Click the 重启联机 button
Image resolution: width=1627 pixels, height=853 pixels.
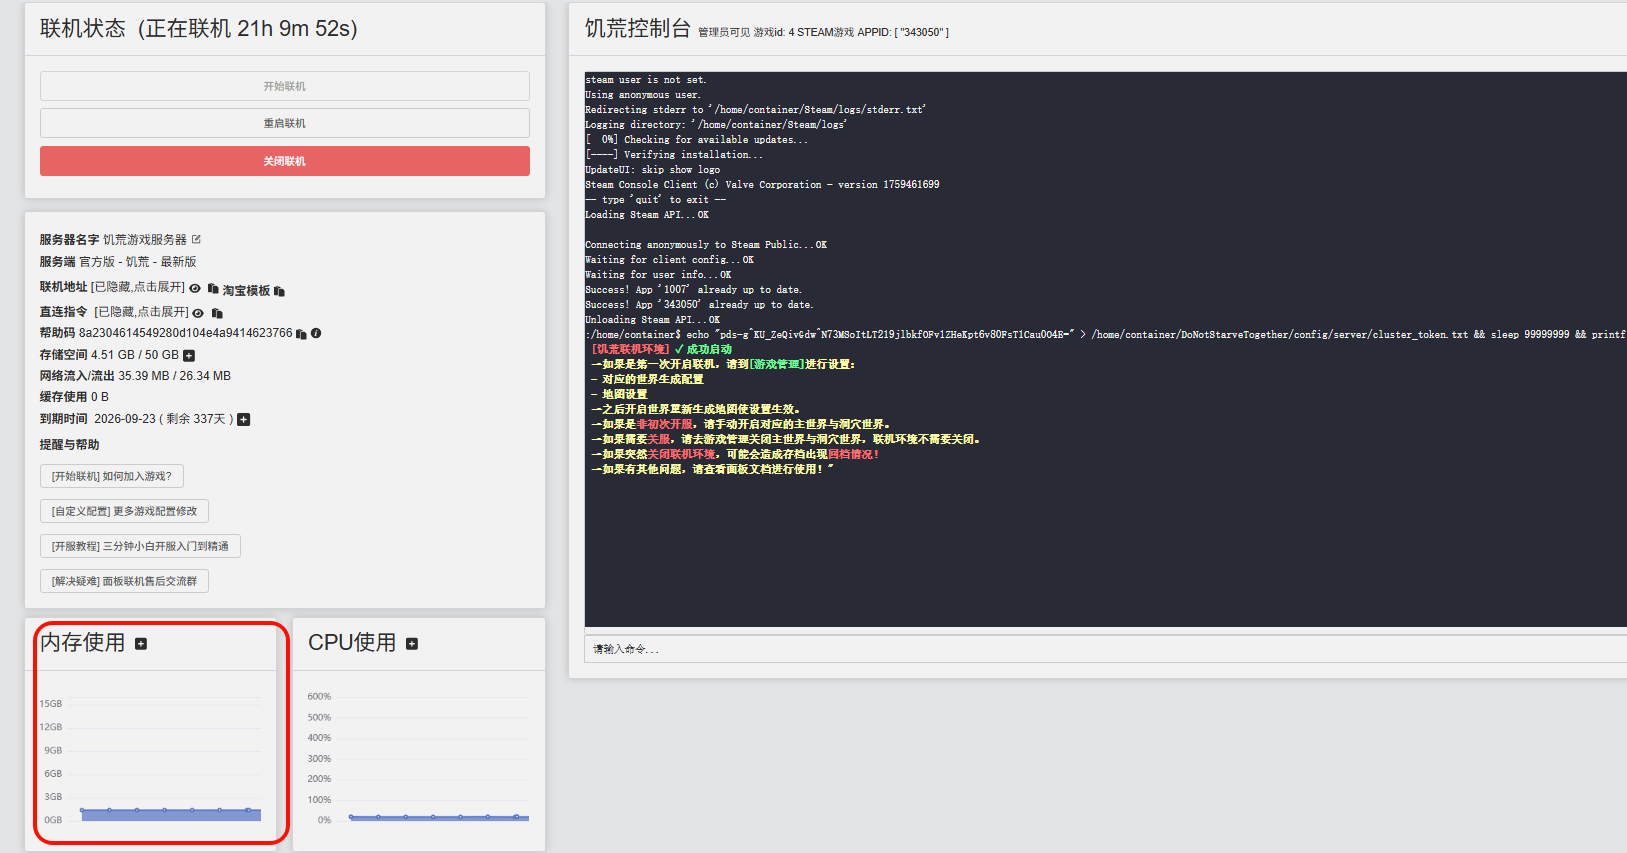click(x=285, y=123)
